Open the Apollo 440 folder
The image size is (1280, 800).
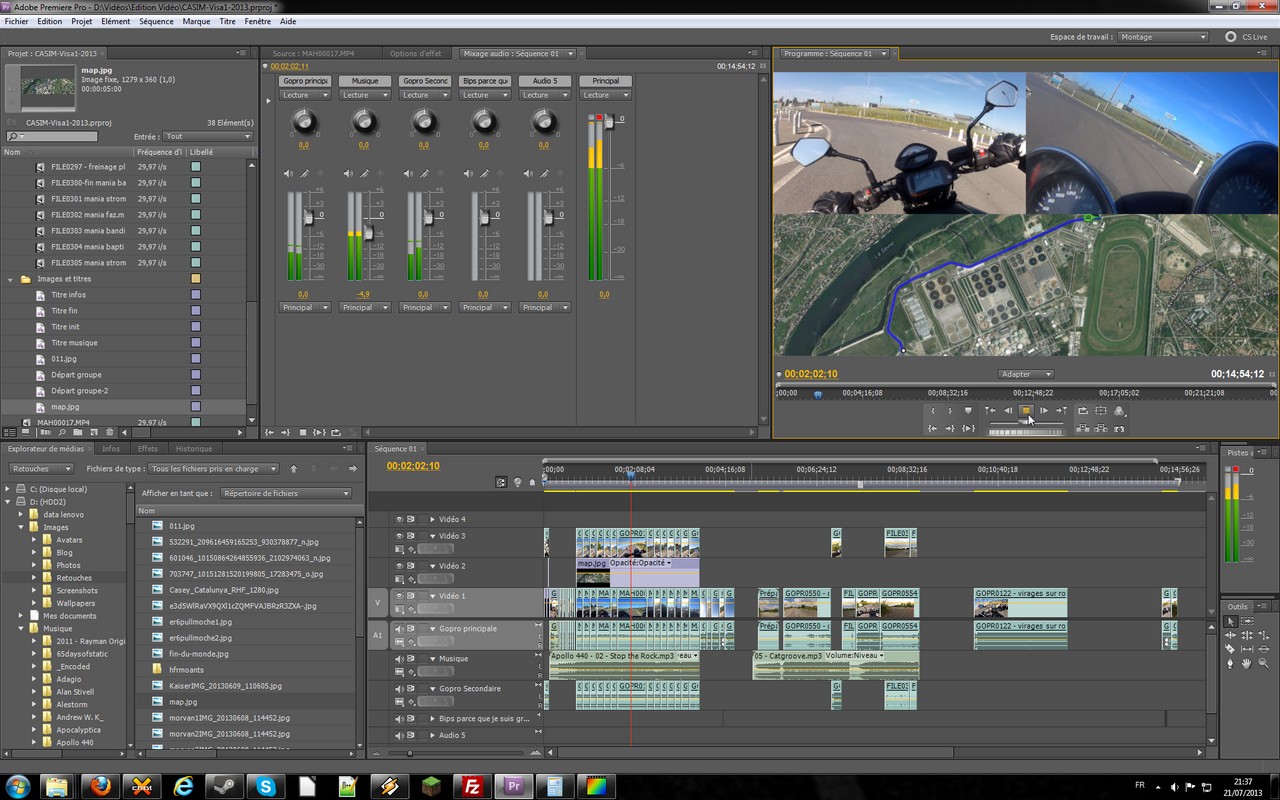[x=75, y=743]
